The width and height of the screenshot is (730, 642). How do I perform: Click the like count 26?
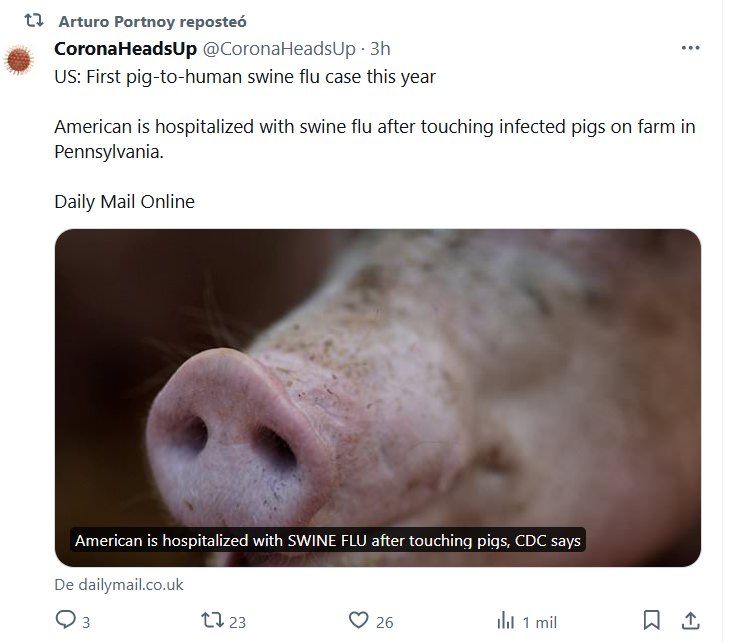pyautogui.click(x=385, y=622)
